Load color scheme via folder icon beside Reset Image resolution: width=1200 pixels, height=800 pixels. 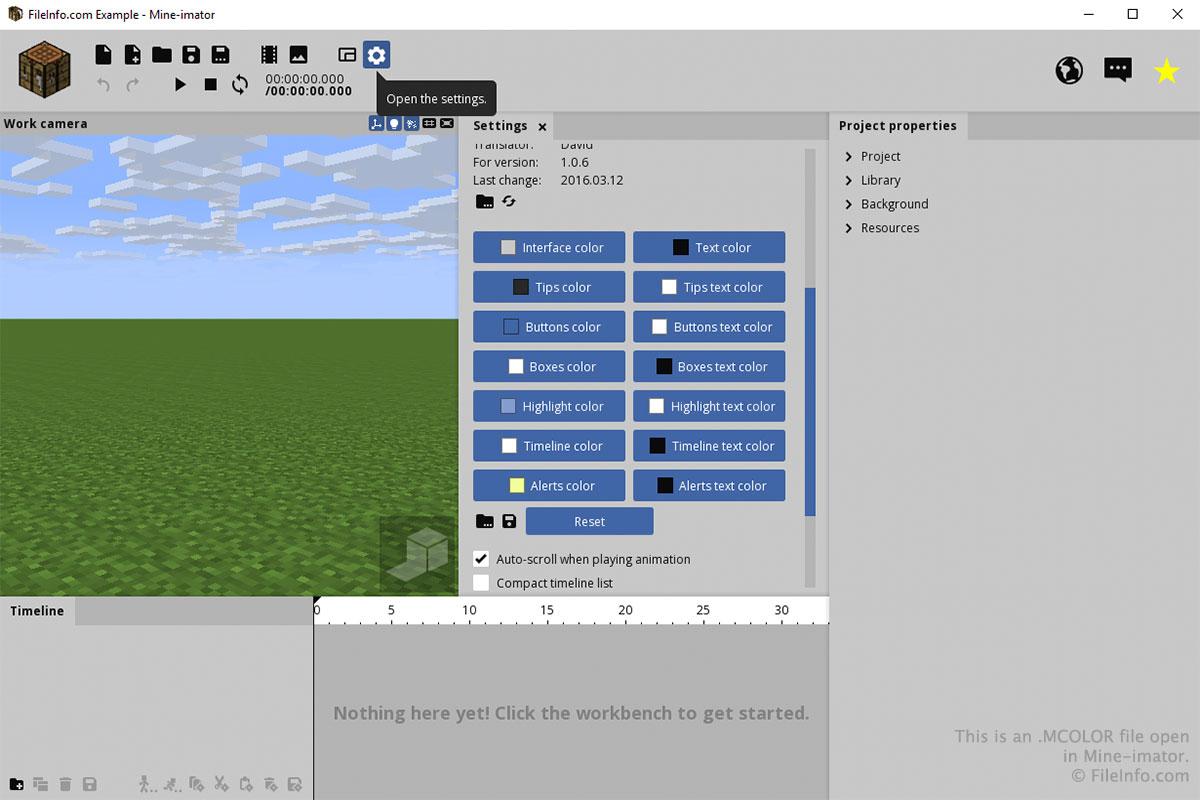[x=485, y=521]
